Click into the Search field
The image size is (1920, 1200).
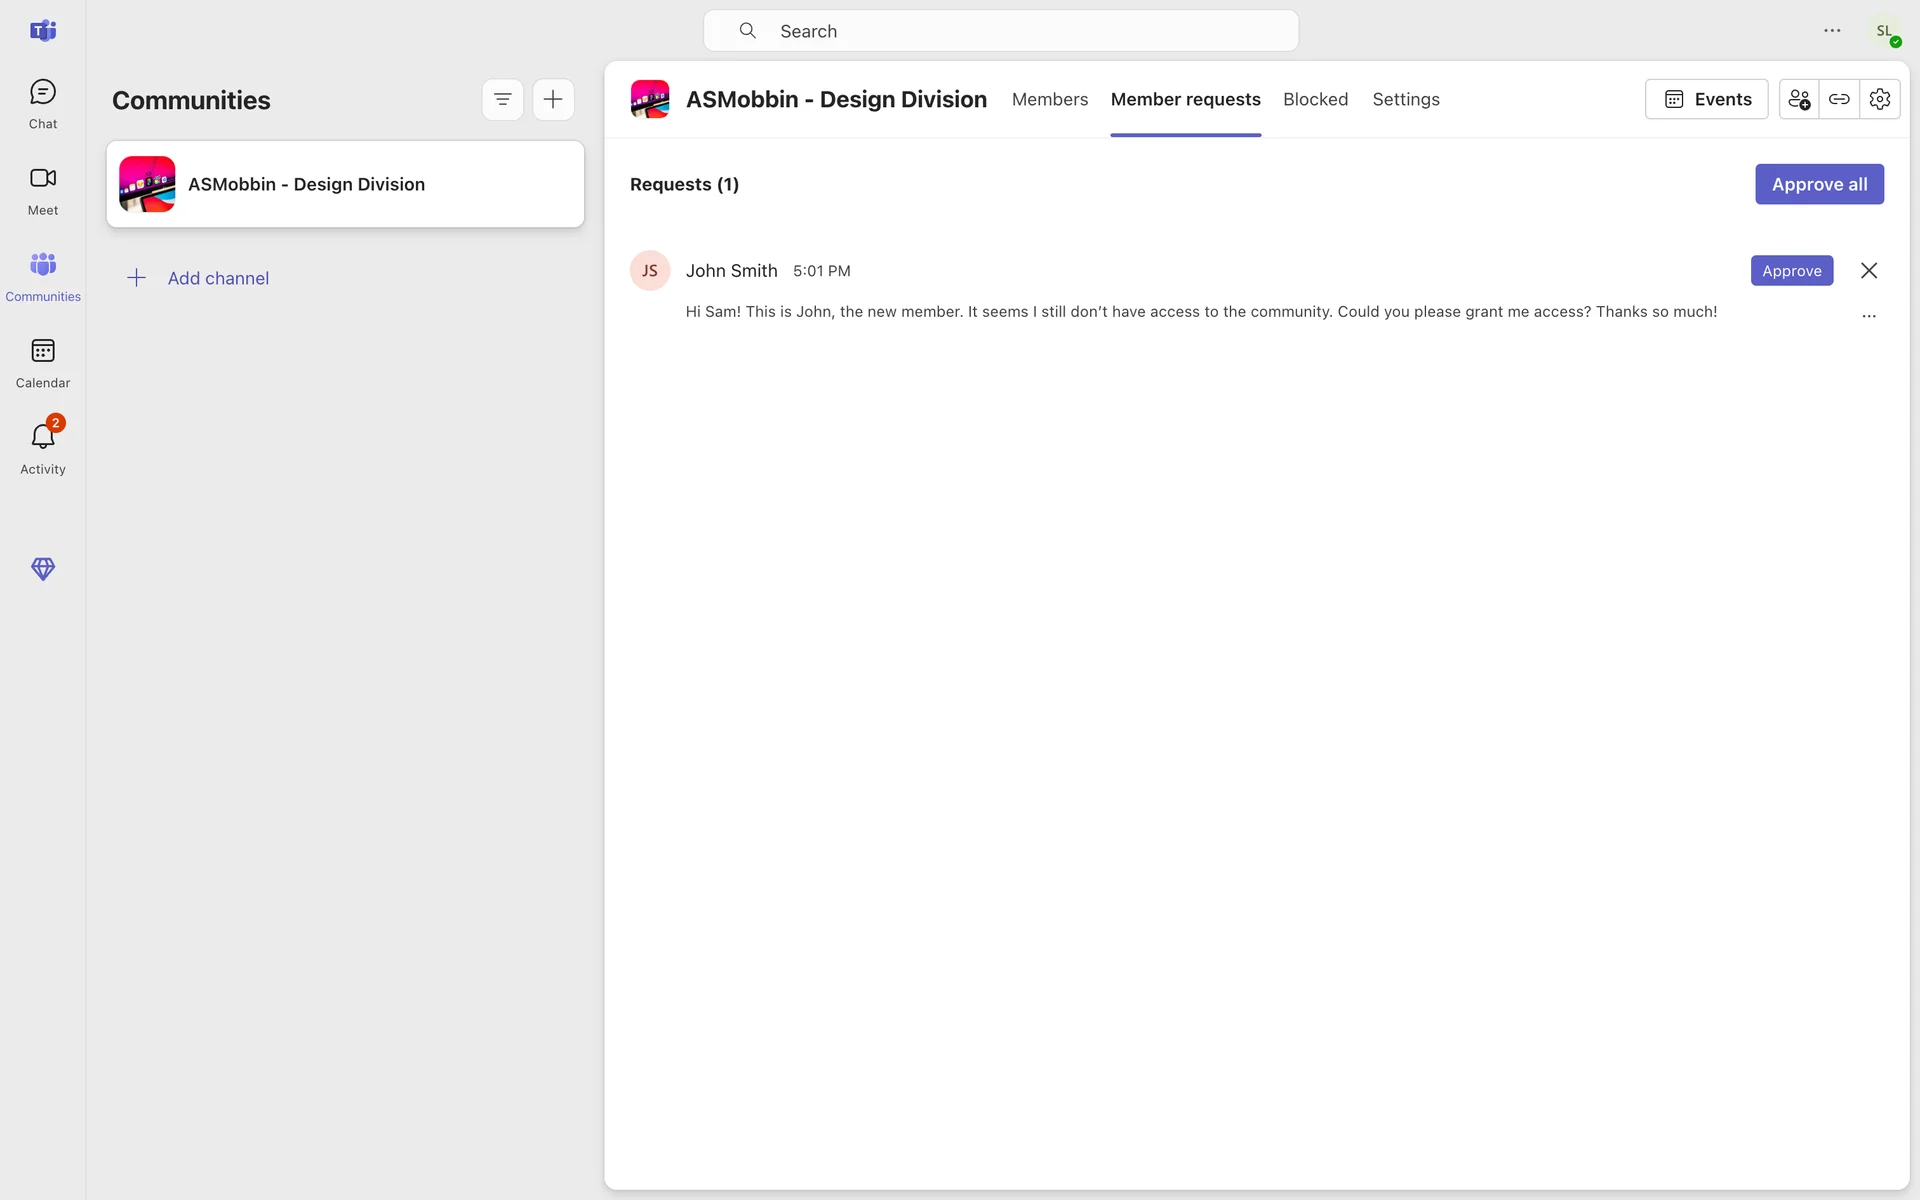click(x=1000, y=31)
